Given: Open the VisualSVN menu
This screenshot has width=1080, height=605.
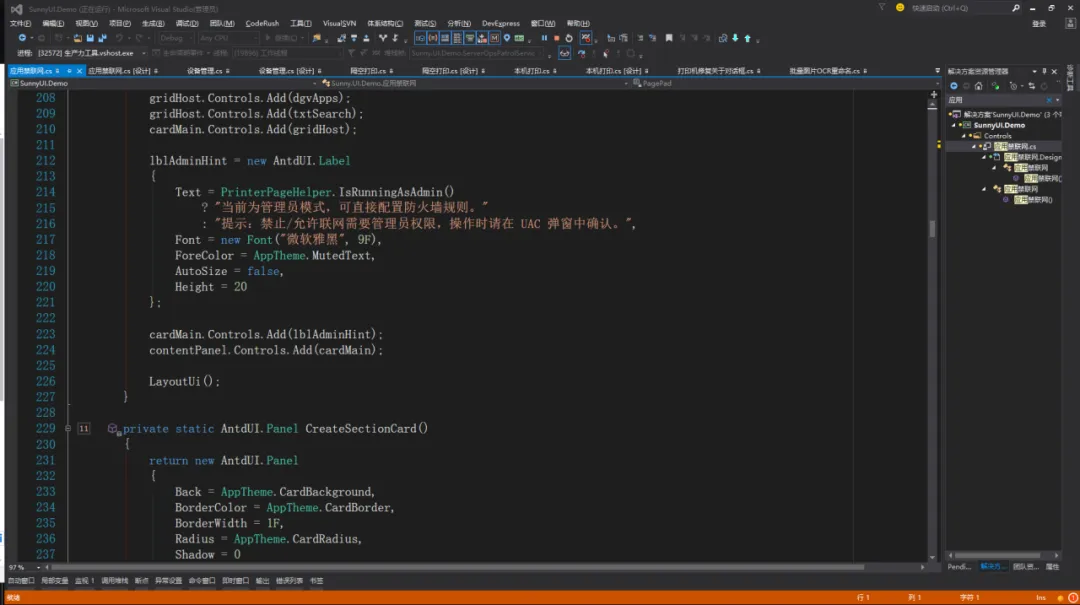Looking at the screenshot, I should (339, 23).
